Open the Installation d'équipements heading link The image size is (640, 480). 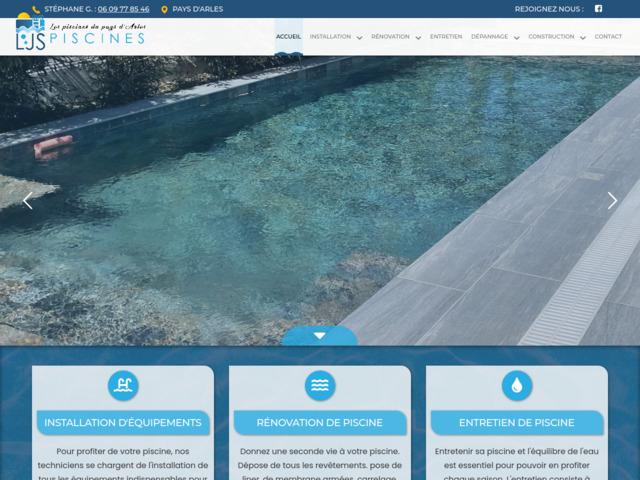pyautogui.click(x=122, y=422)
